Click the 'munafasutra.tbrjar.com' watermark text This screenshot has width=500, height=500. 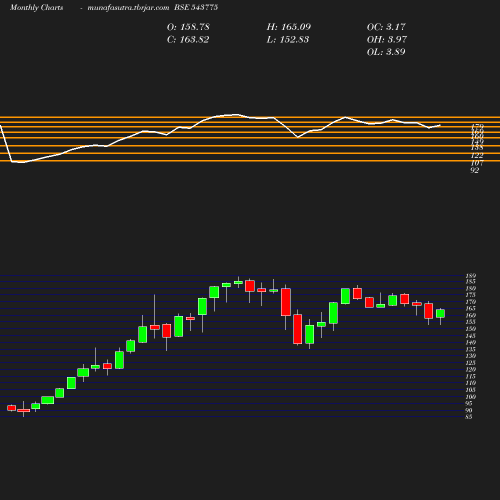pyautogui.click(x=128, y=8)
